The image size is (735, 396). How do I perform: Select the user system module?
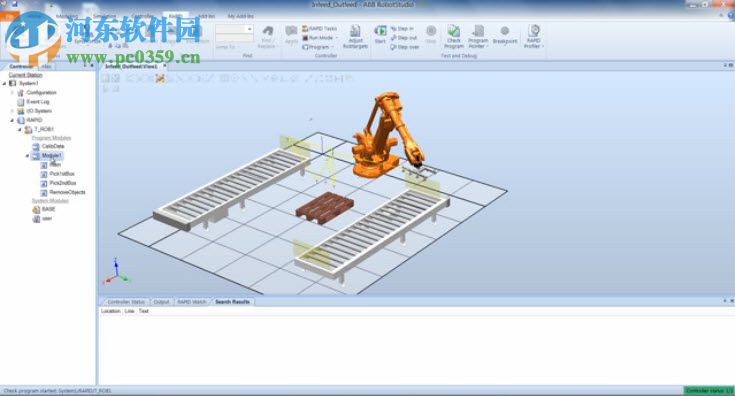coord(47,218)
